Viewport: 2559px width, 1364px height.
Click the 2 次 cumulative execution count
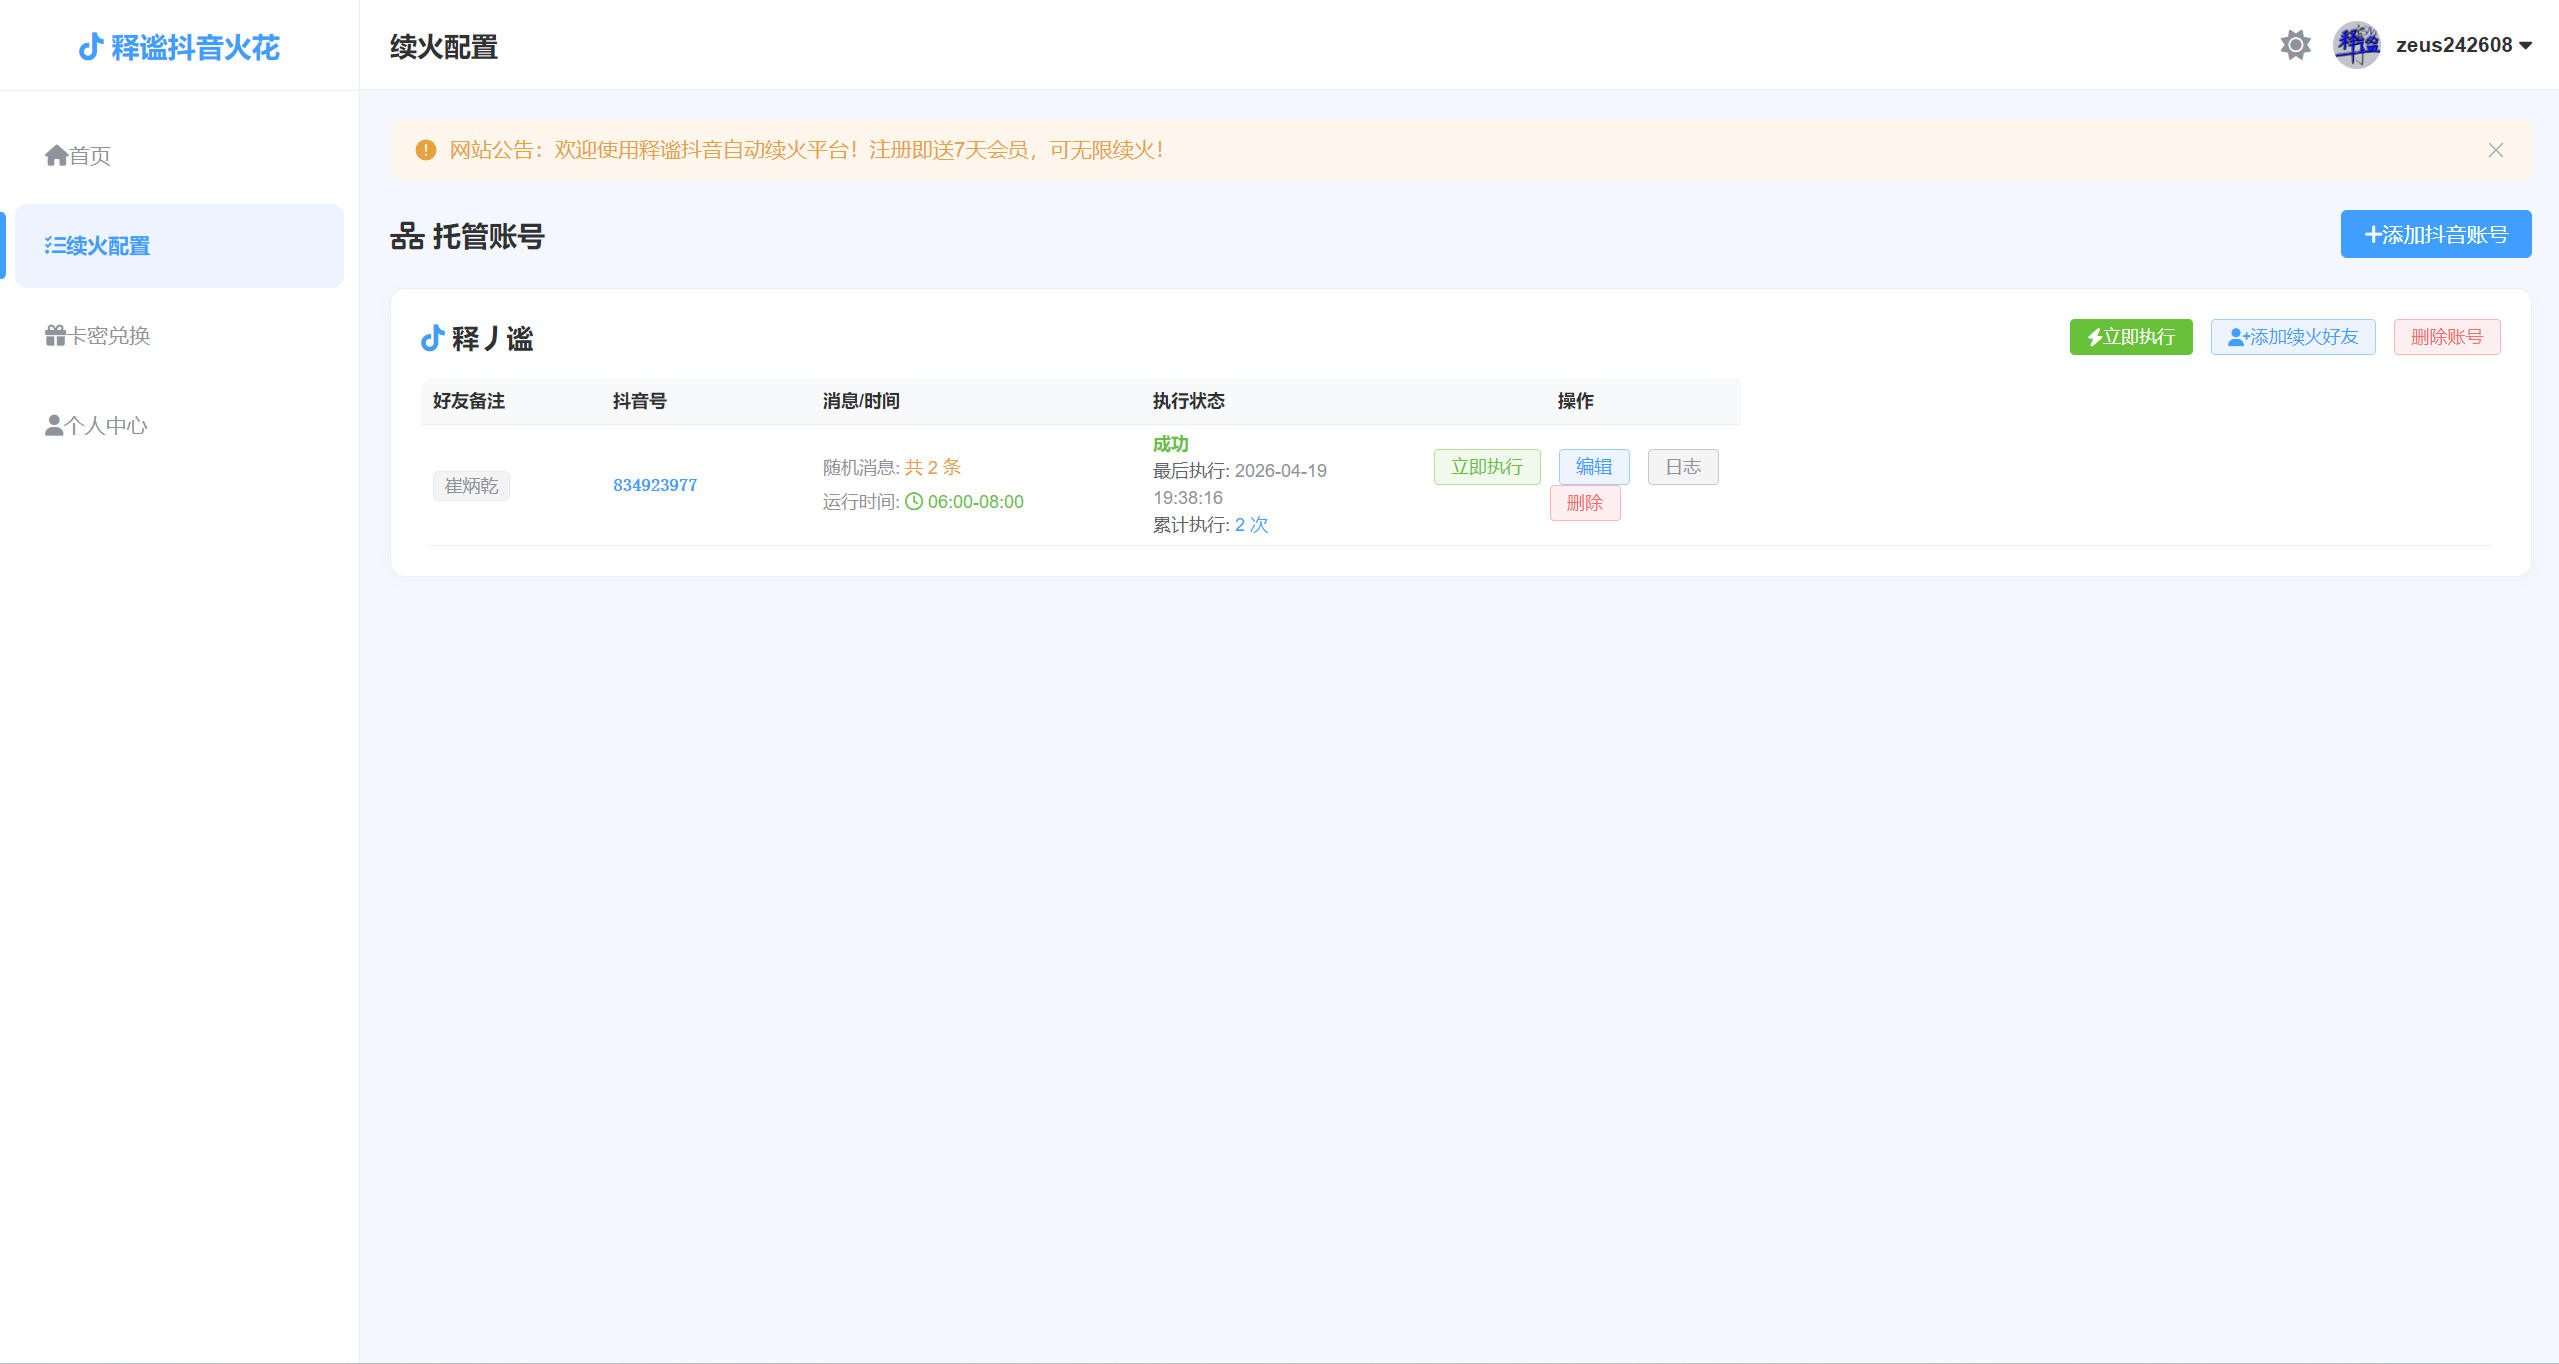tap(1251, 525)
